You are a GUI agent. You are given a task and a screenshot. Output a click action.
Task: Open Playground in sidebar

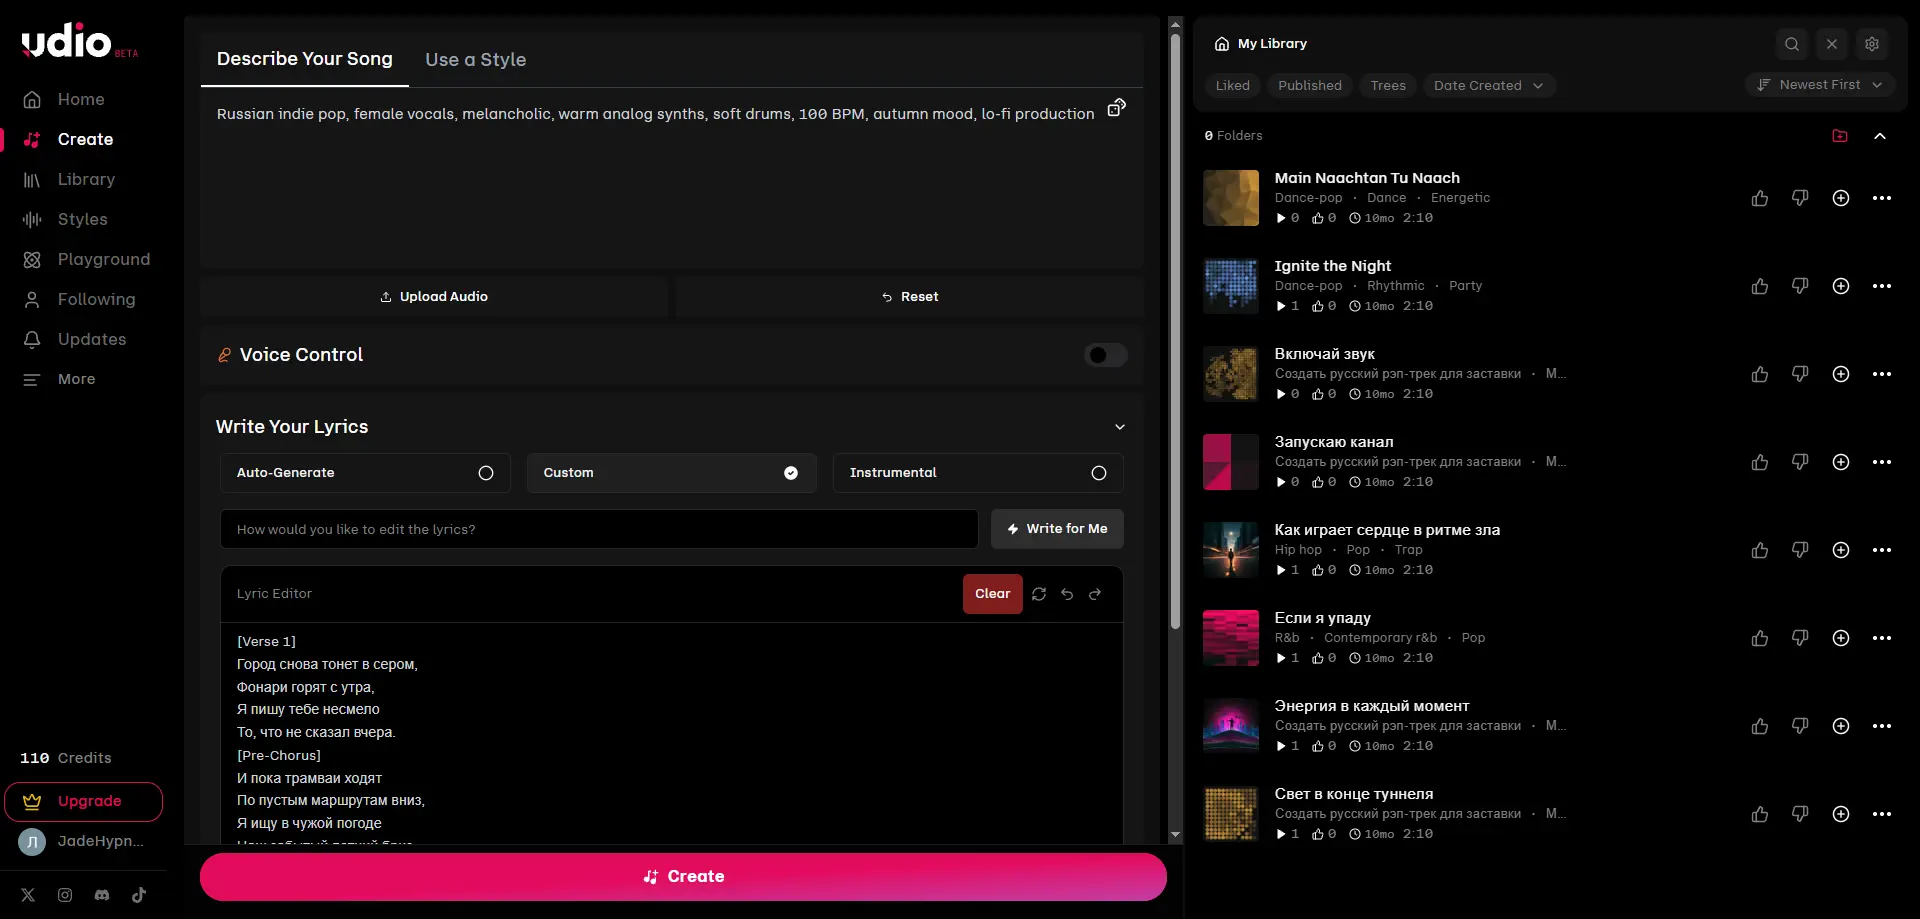coord(103,259)
